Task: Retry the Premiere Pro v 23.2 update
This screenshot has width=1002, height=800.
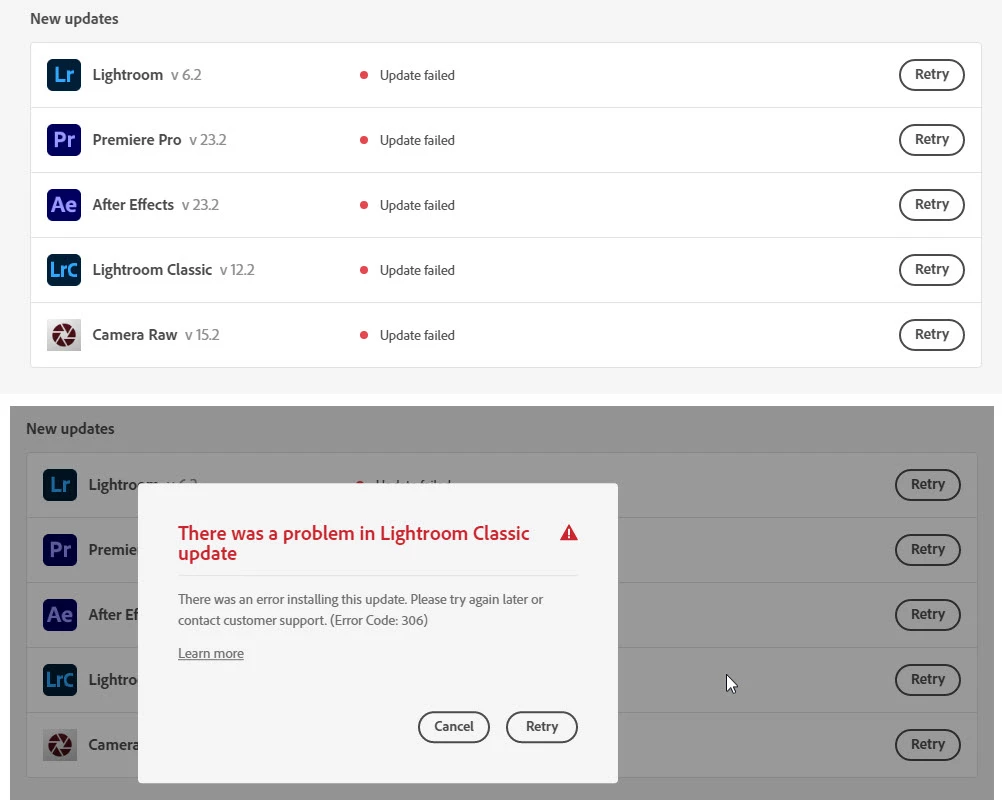Action: coord(931,140)
